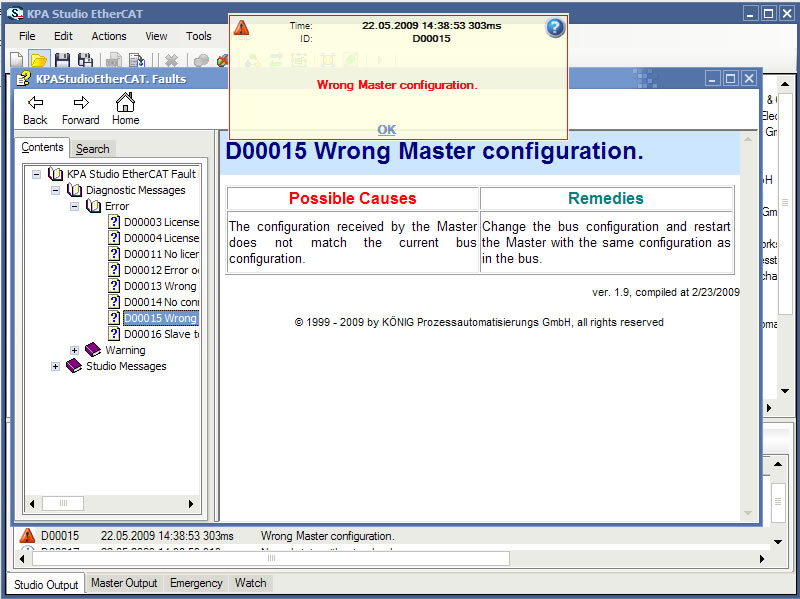
Task: Click the blue help question mark icon
Action: click(554, 28)
